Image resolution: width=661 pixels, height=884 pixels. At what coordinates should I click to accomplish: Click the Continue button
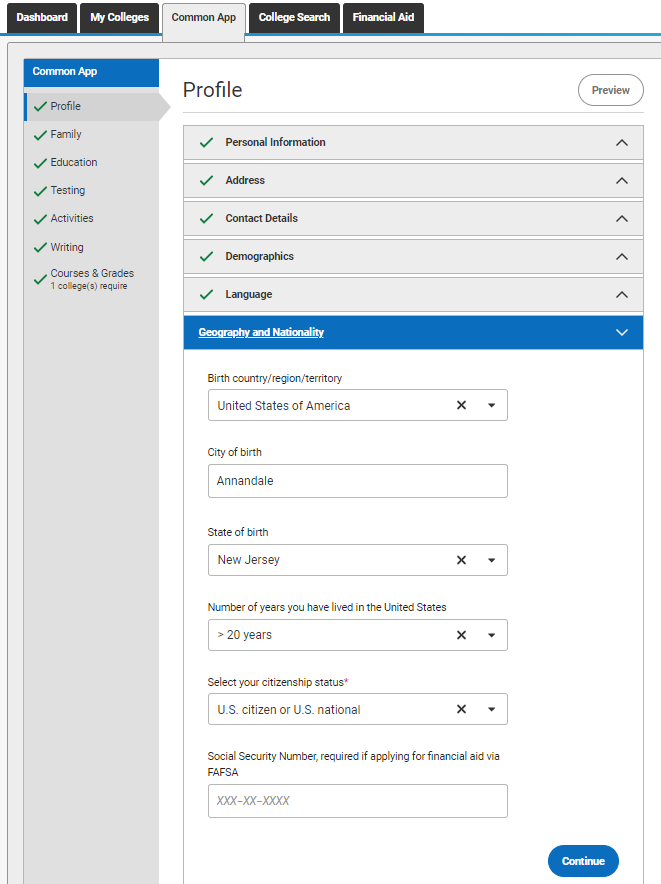tap(583, 861)
